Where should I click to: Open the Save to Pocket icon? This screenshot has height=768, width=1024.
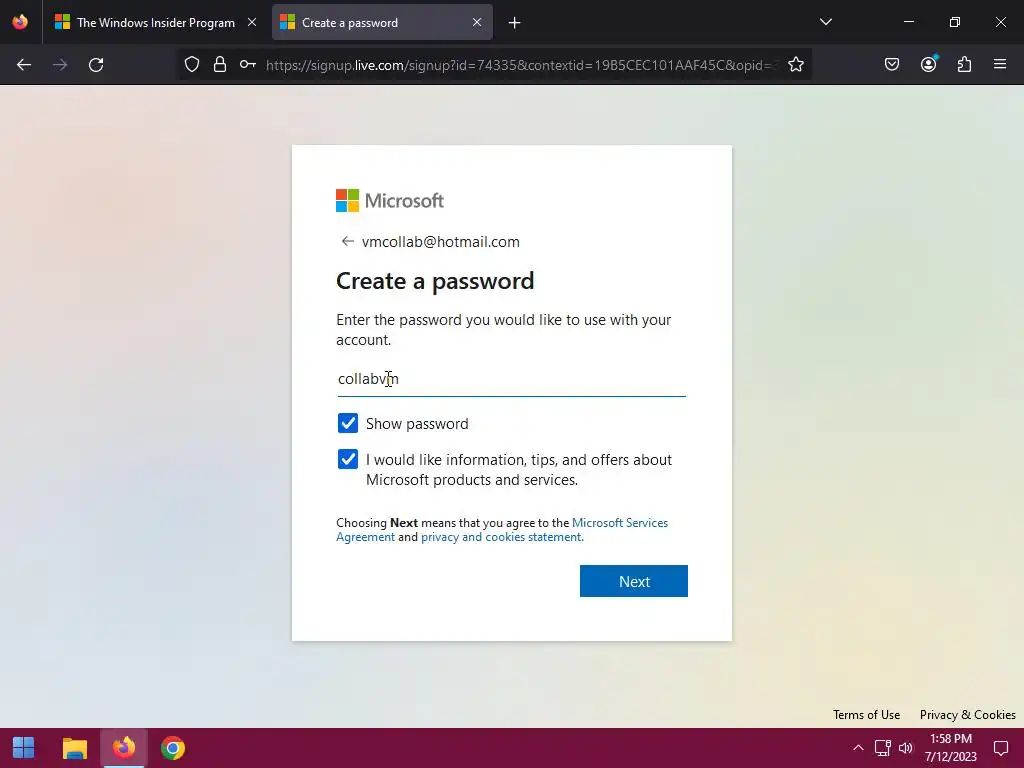point(892,65)
